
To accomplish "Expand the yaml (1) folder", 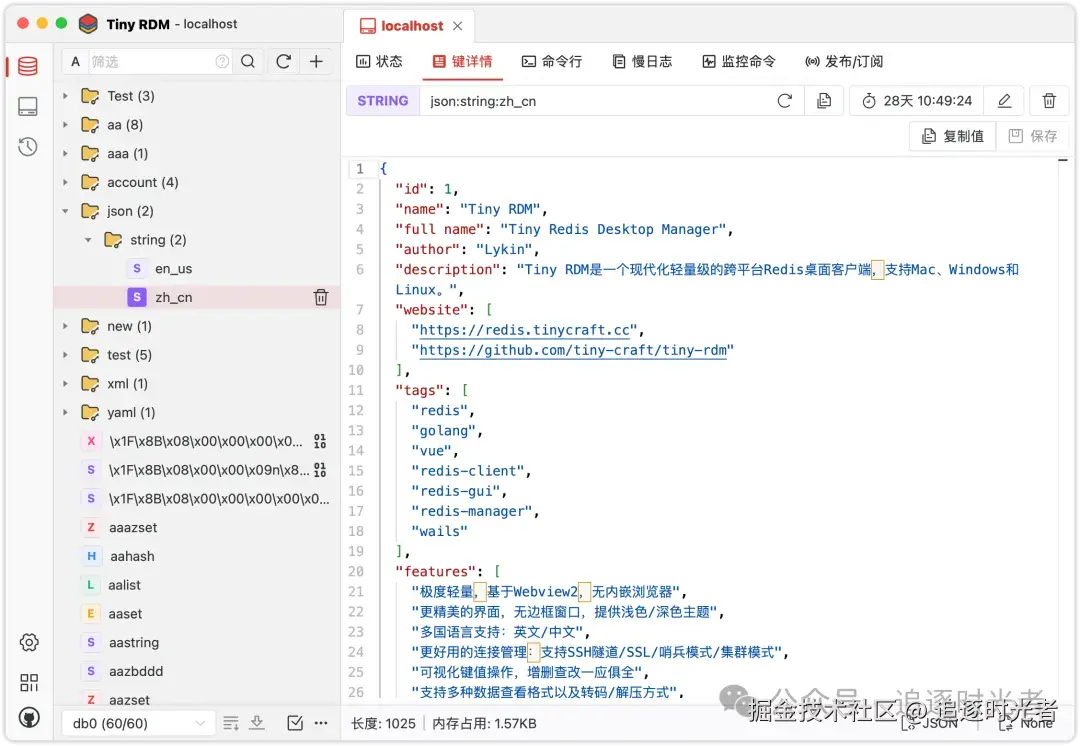I will [65, 412].
